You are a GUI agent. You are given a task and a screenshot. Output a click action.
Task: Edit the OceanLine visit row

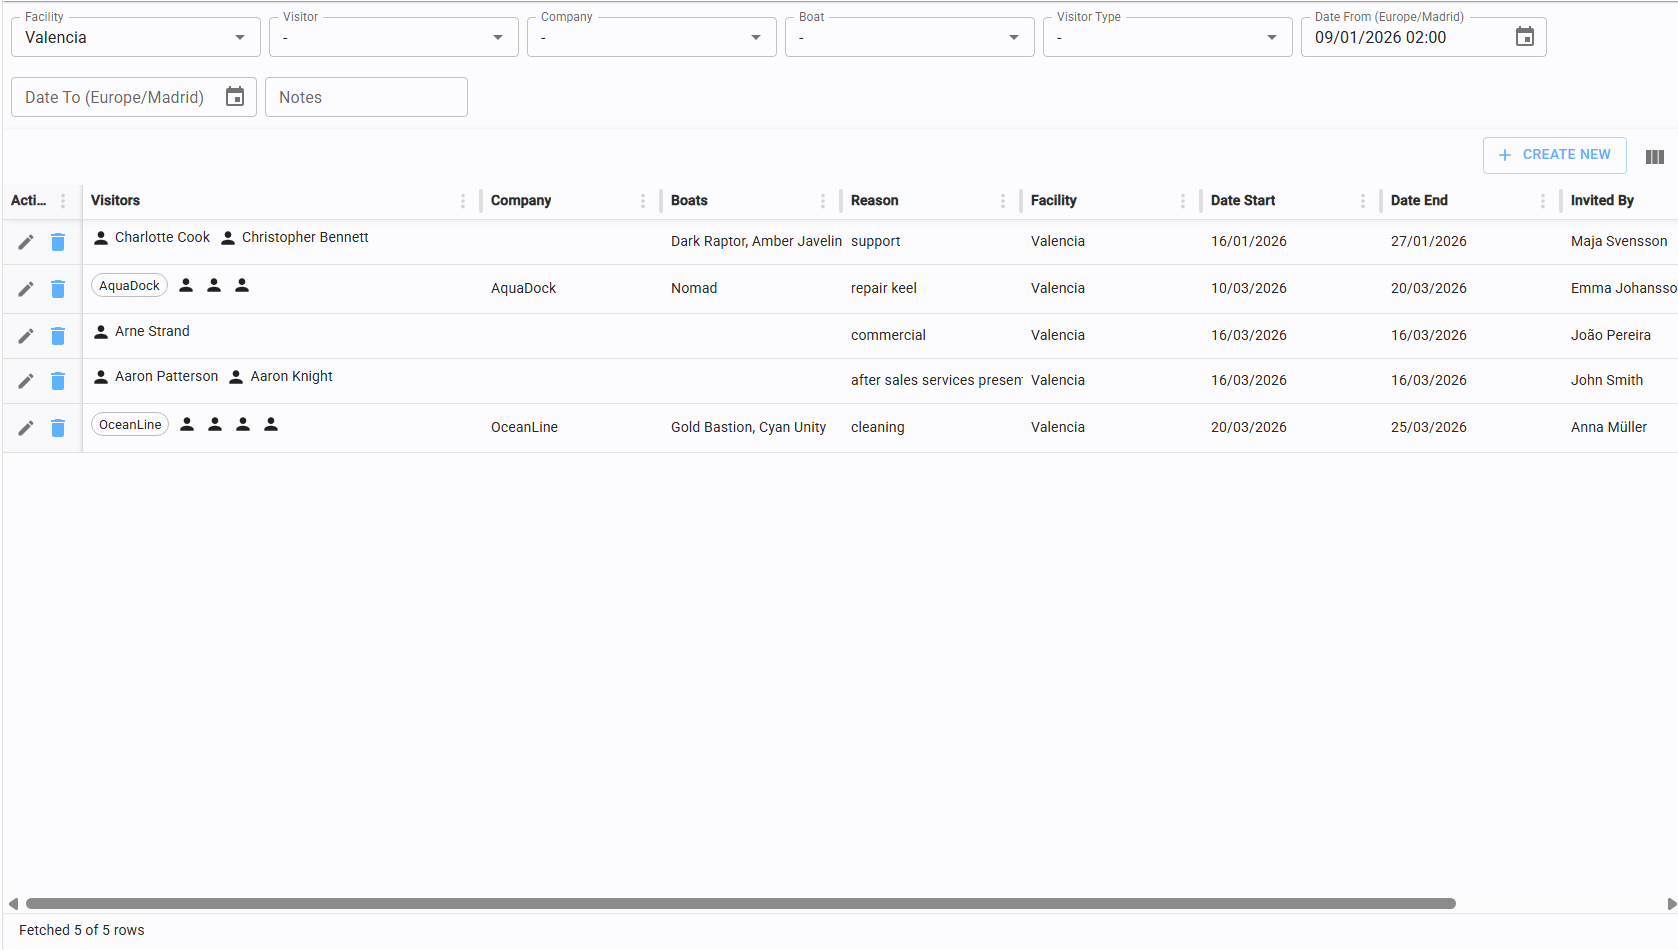pyautogui.click(x=26, y=428)
